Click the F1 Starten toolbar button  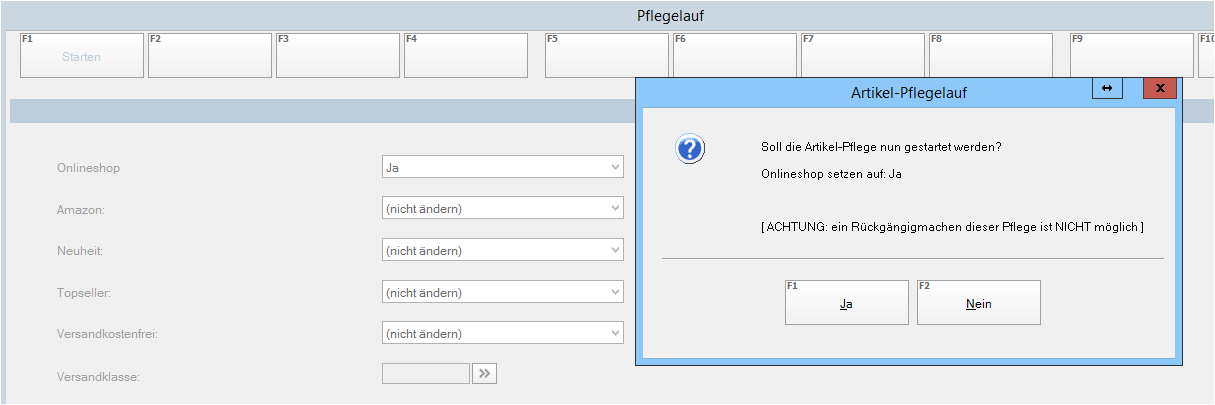pyautogui.click(x=81, y=56)
